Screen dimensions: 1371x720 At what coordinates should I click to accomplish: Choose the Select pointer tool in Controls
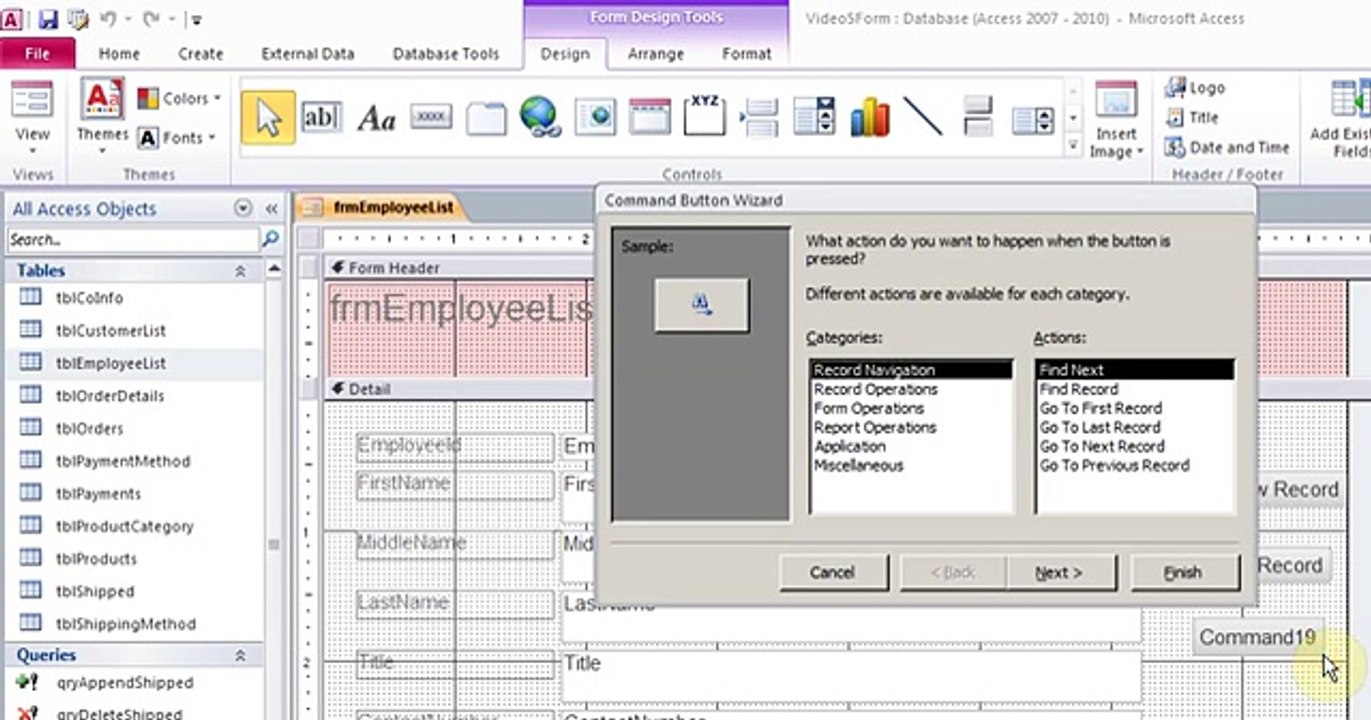click(268, 117)
